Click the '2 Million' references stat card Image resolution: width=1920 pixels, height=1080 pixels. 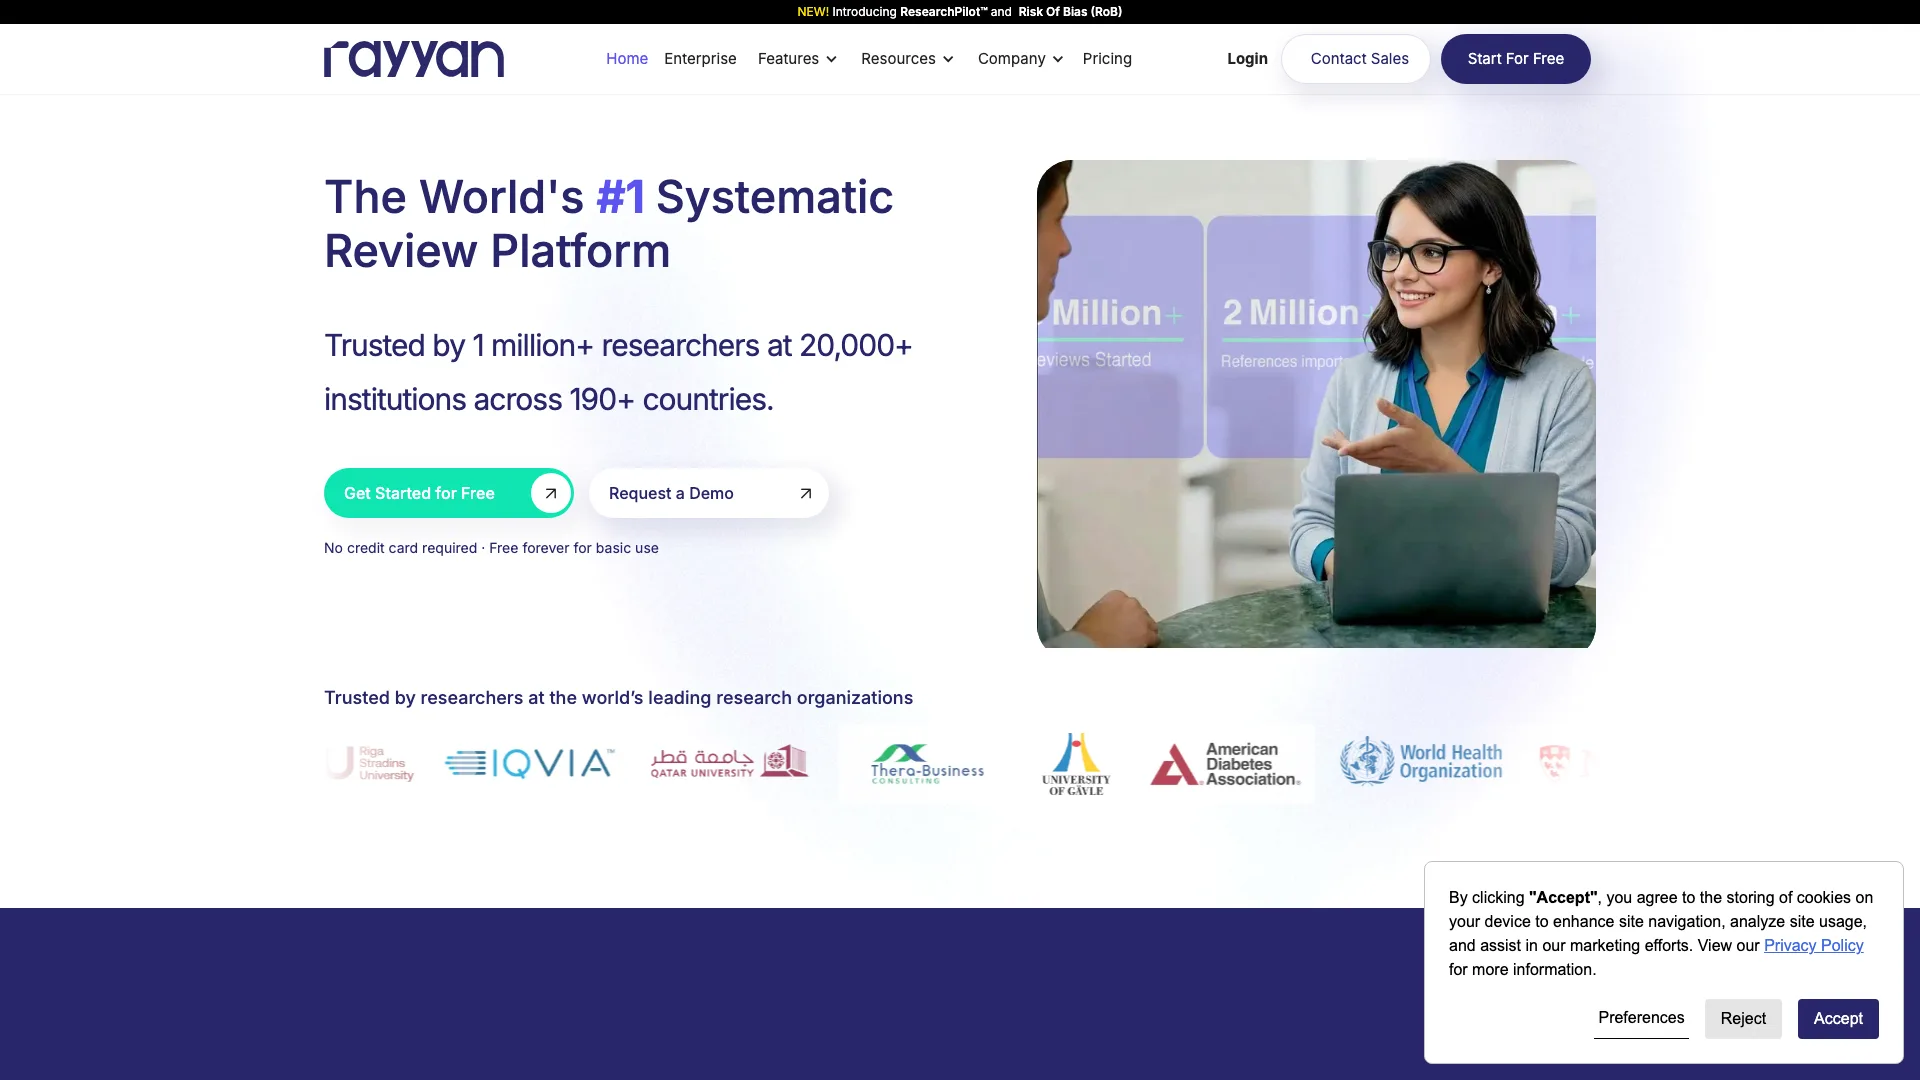point(1290,337)
